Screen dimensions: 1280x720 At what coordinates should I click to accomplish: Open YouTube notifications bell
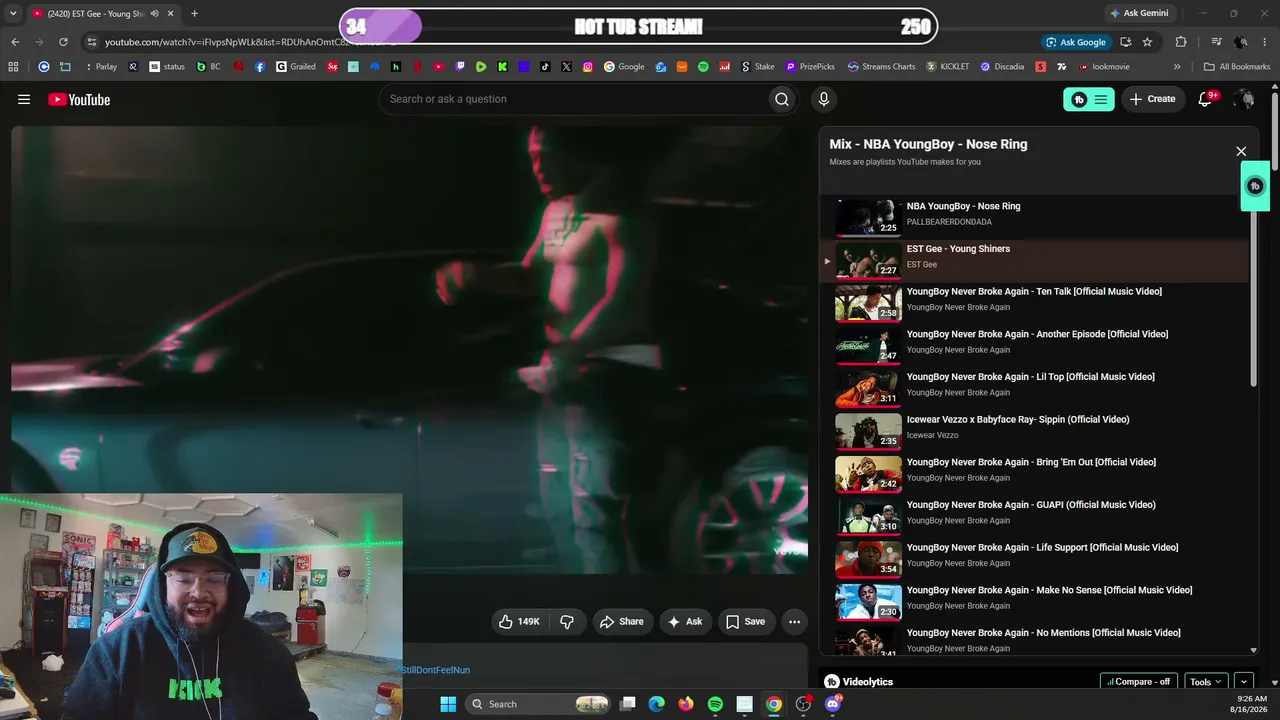1206,99
